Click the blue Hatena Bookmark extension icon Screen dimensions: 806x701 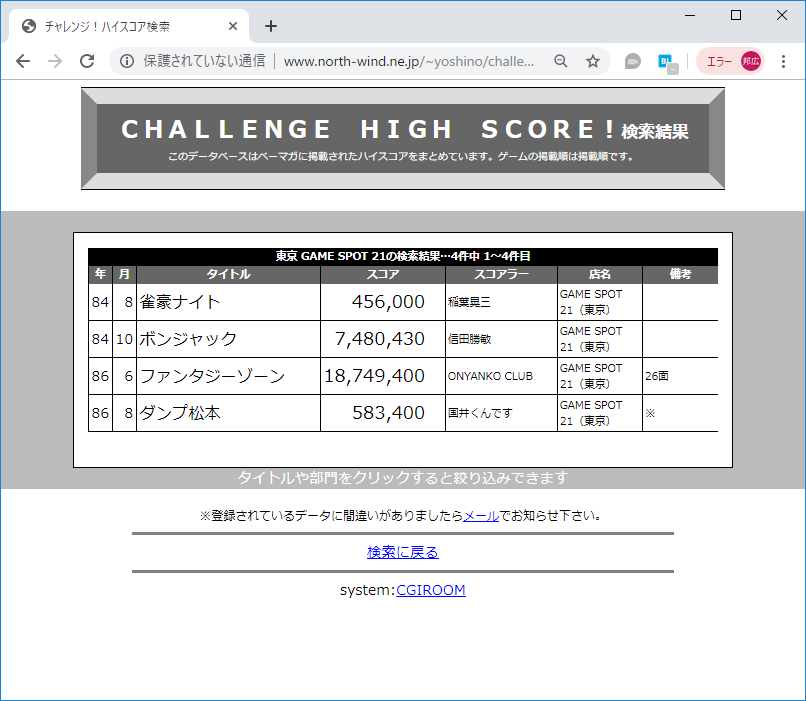point(662,61)
